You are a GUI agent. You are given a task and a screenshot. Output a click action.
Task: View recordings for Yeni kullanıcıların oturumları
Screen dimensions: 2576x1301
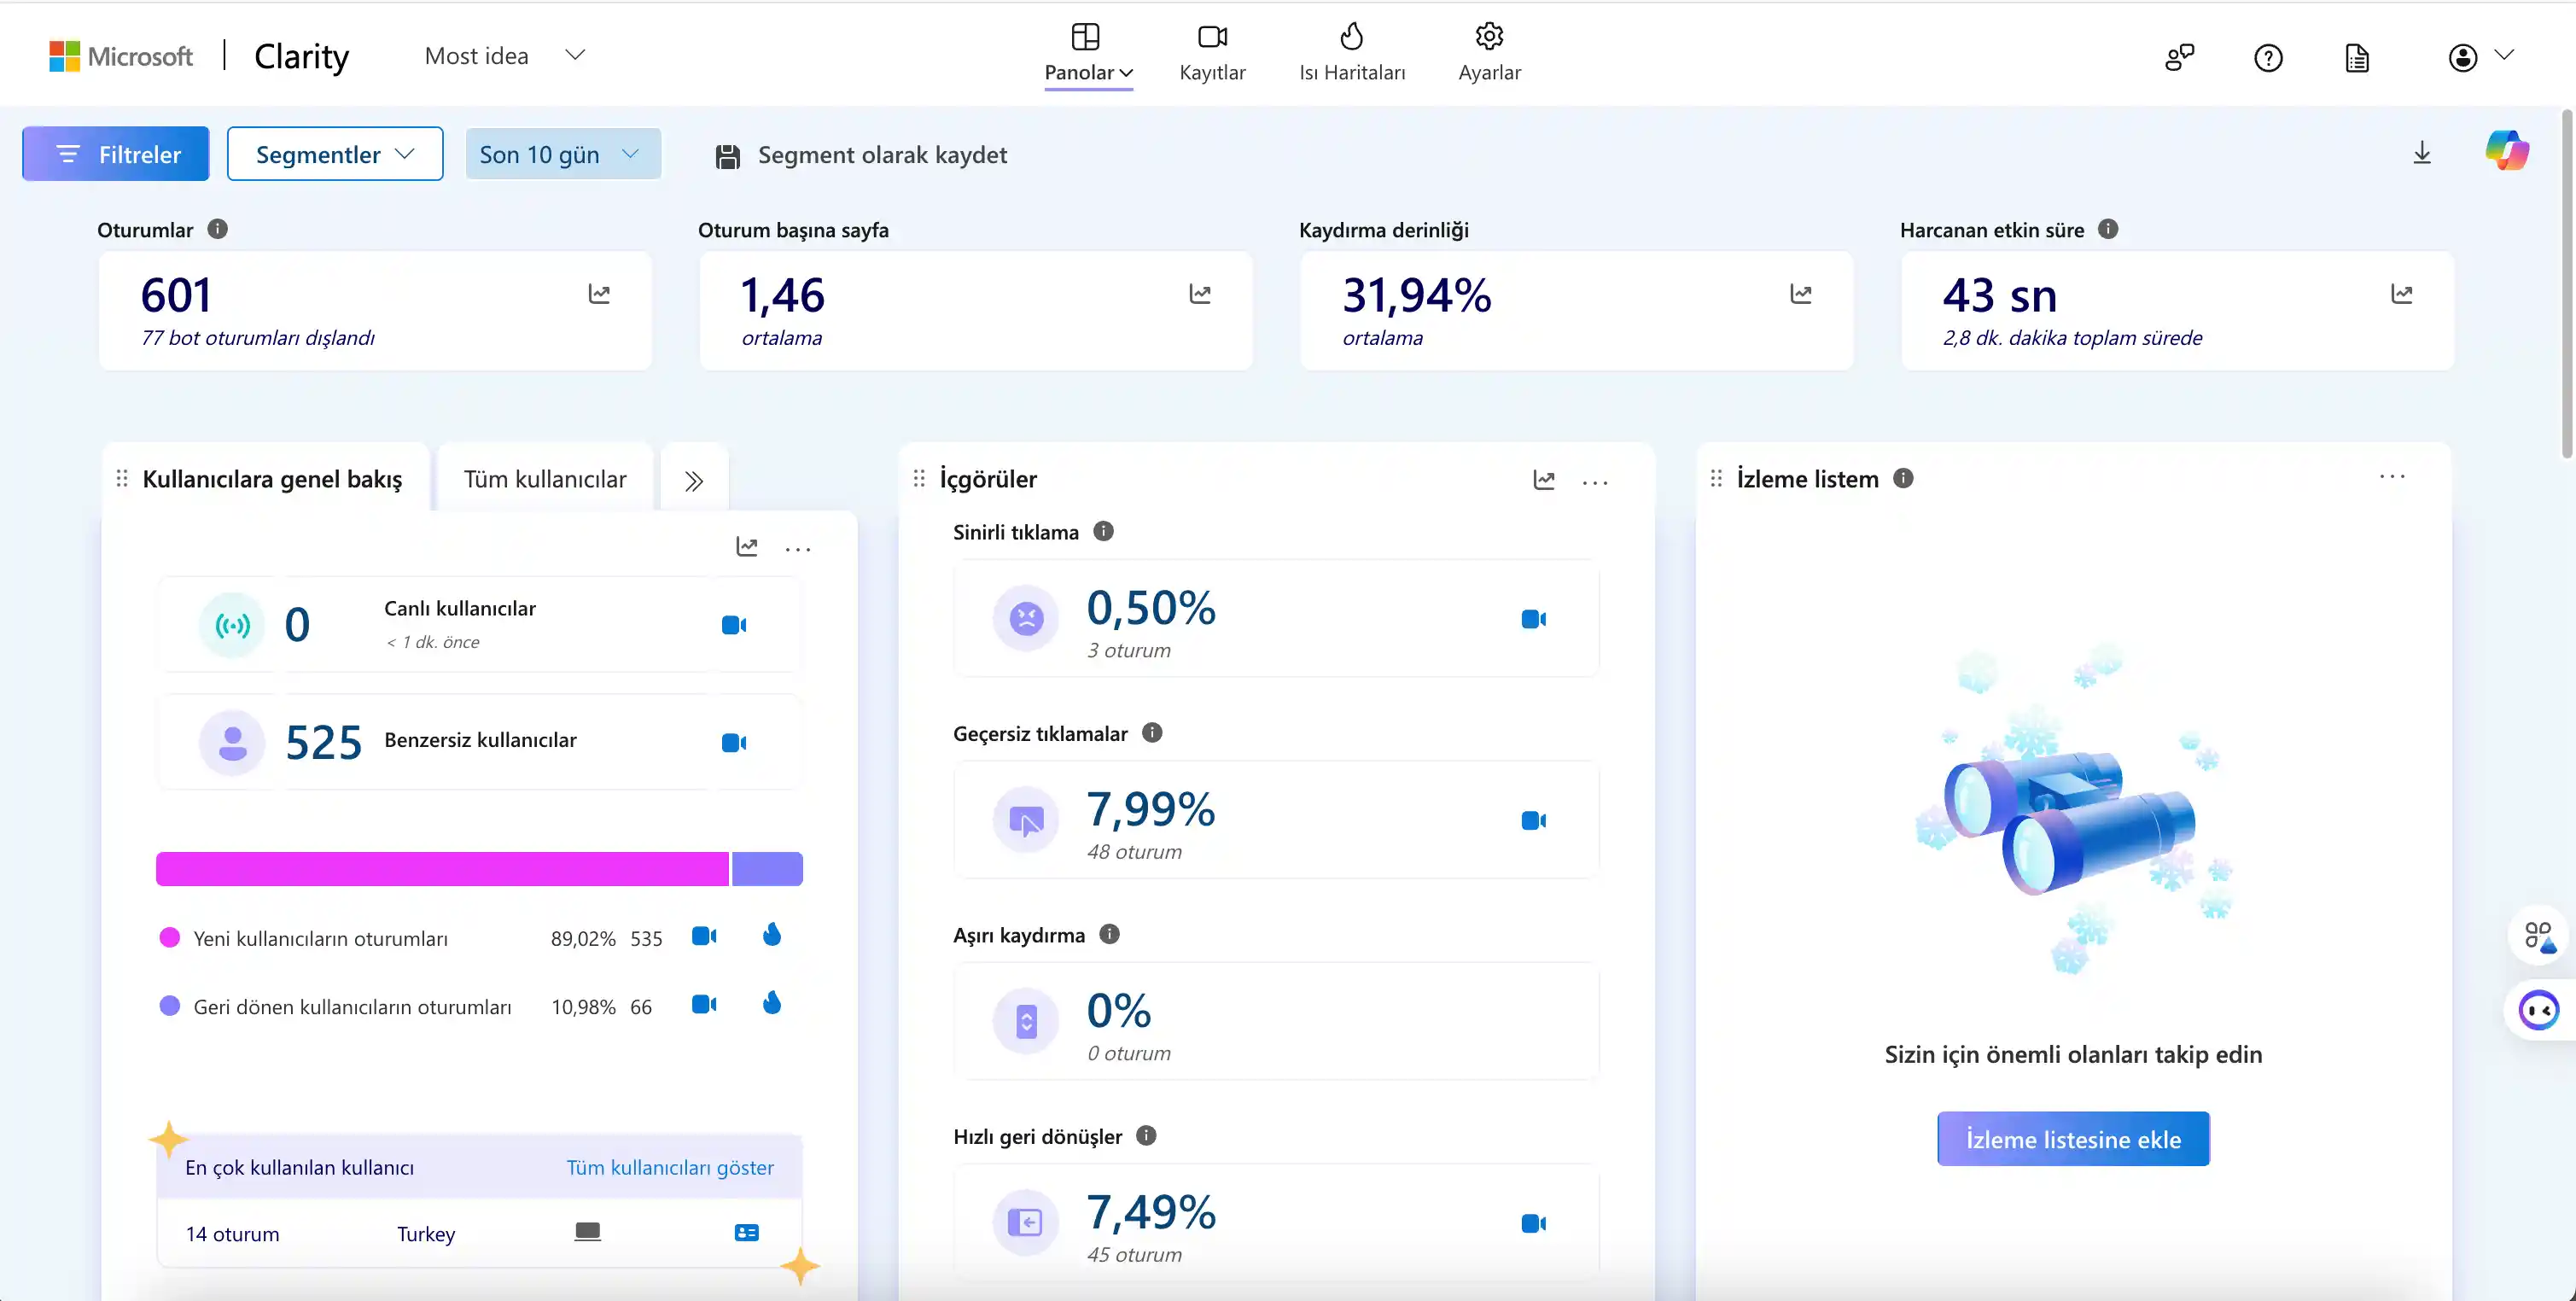[x=704, y=936]
